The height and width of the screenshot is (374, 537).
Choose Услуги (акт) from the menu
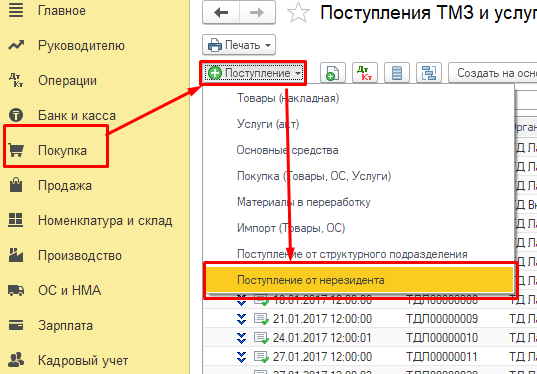click(x=359, y=124)
